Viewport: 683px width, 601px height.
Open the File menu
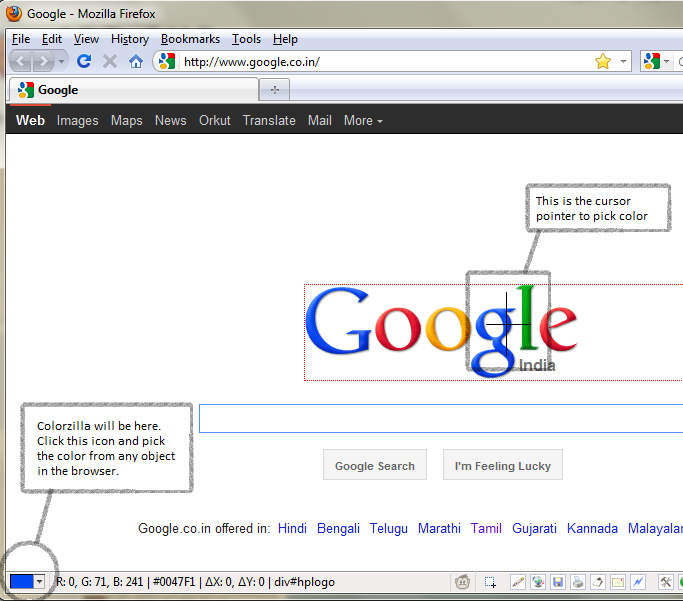tap(21, 39)
